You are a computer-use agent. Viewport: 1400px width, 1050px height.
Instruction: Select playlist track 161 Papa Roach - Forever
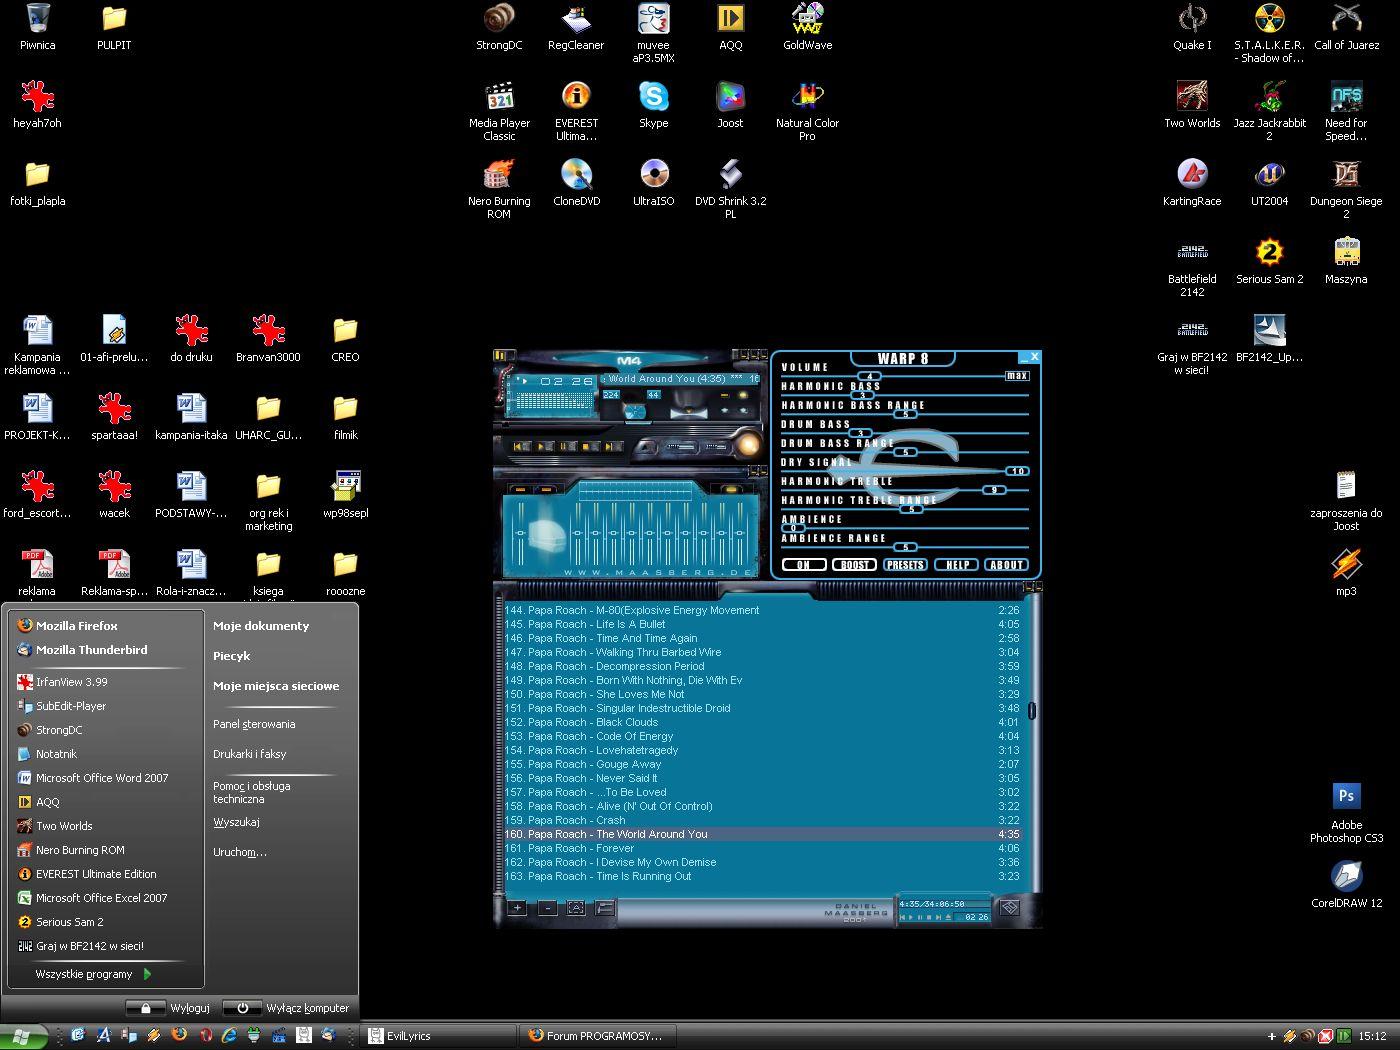762,848
